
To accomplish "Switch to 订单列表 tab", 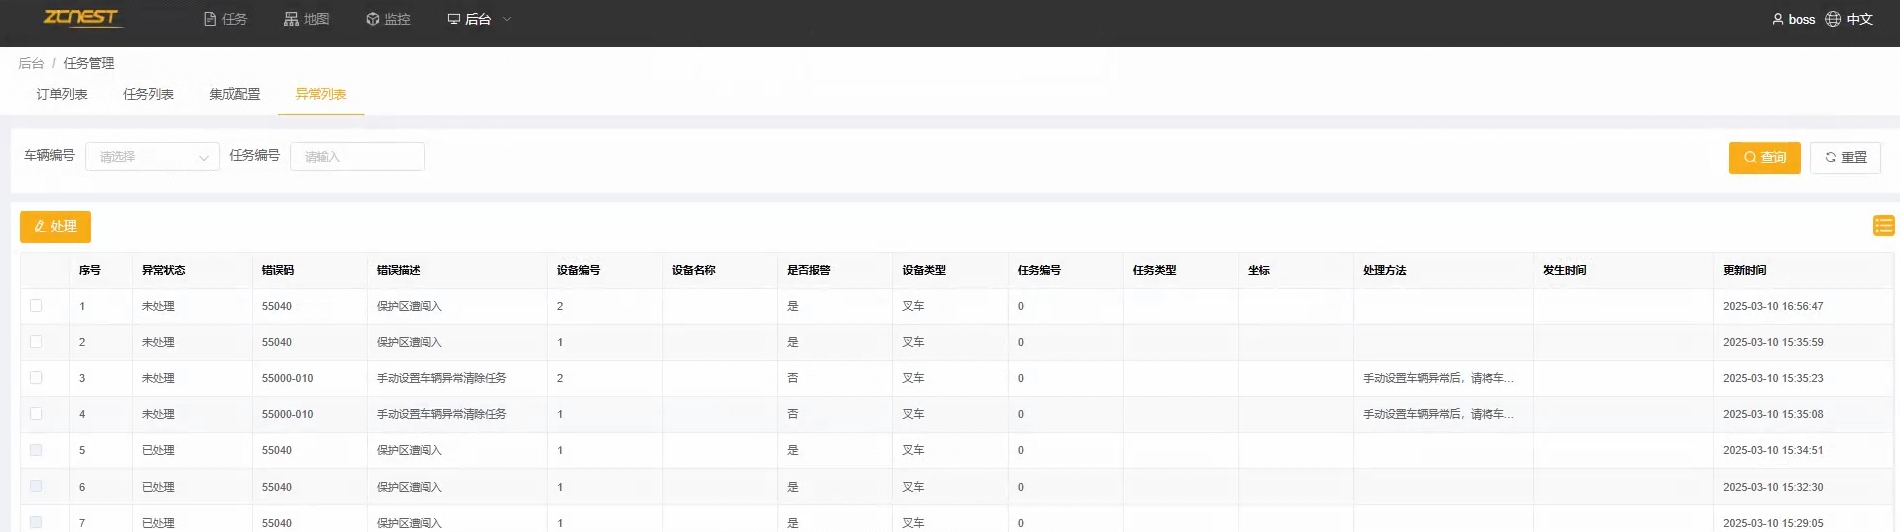I will [62, 94].
